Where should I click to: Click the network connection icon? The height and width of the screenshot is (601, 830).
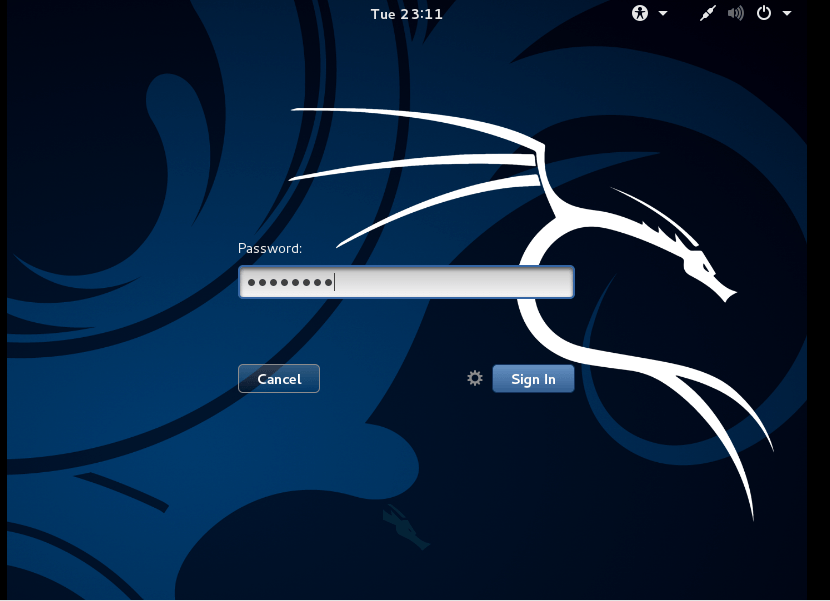[x=708, y=13]
